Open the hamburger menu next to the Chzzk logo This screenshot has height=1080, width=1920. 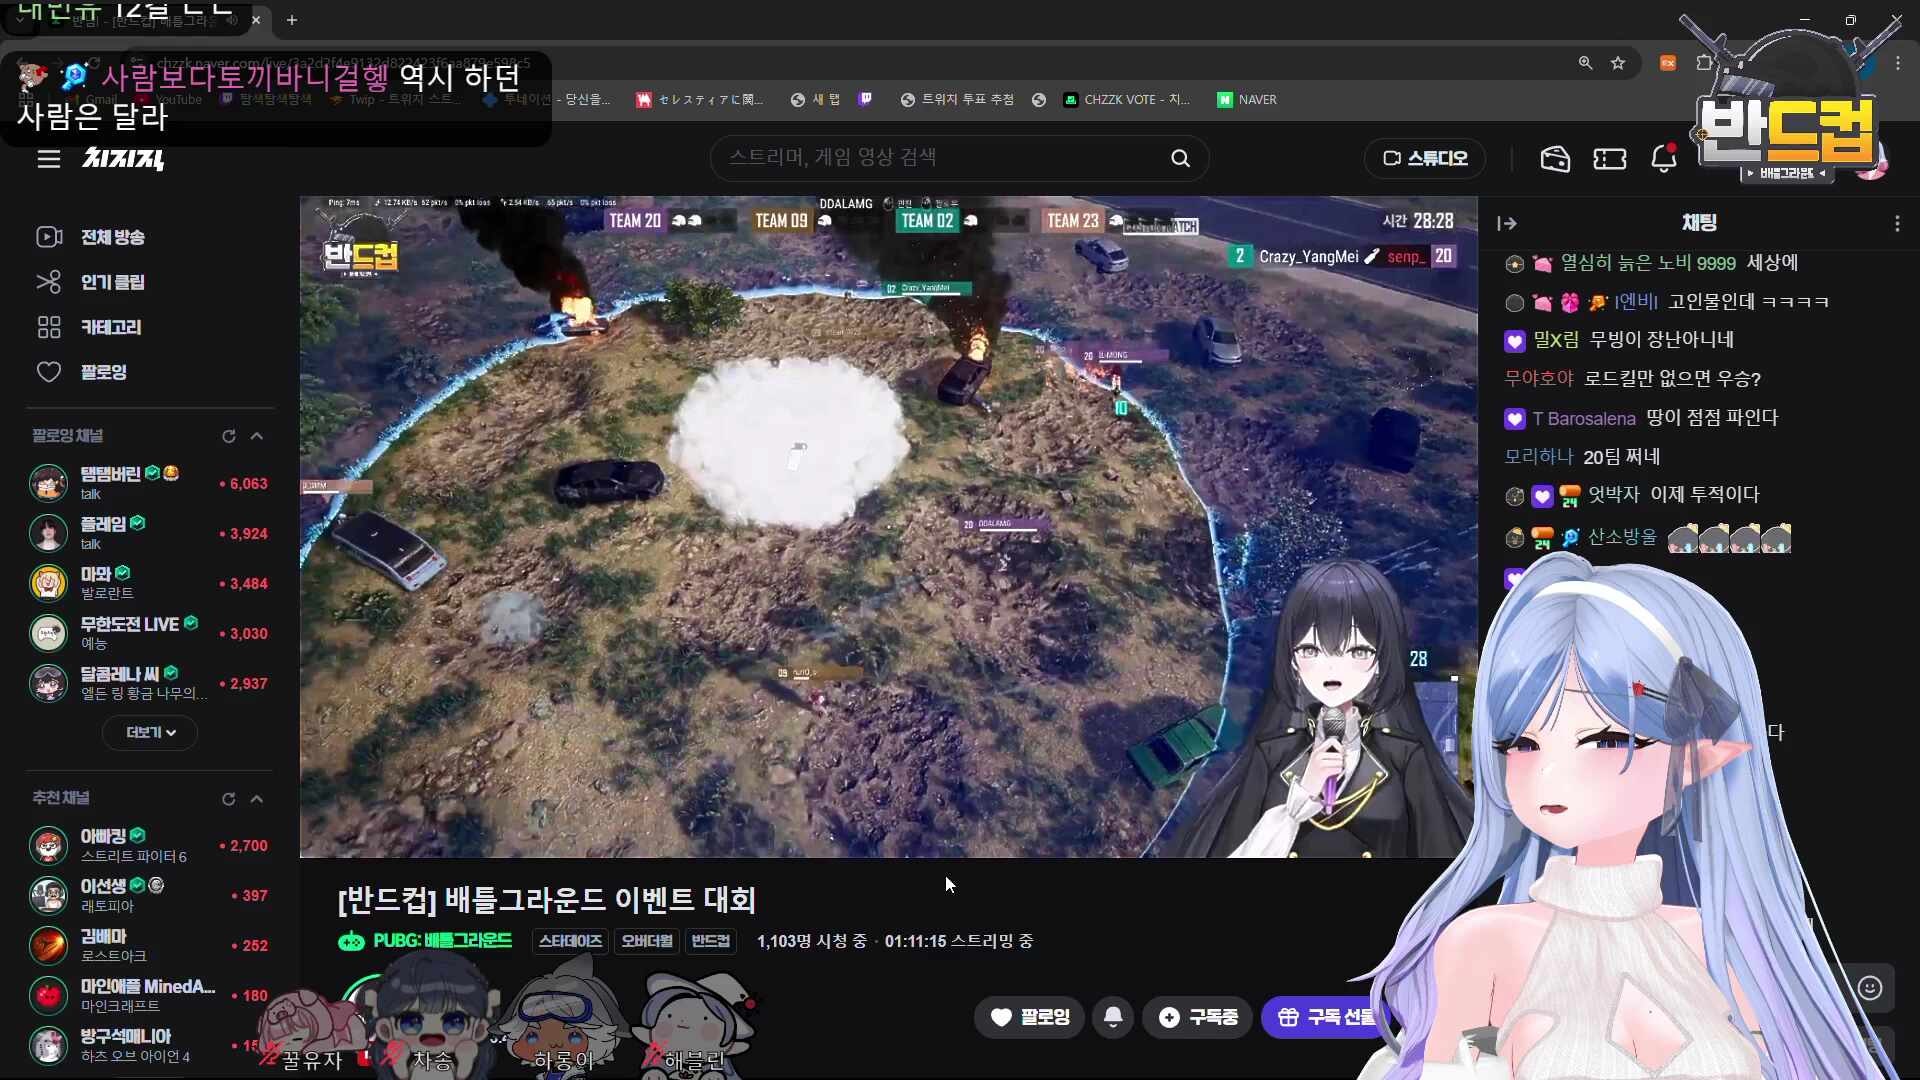[x=49, y=159]
